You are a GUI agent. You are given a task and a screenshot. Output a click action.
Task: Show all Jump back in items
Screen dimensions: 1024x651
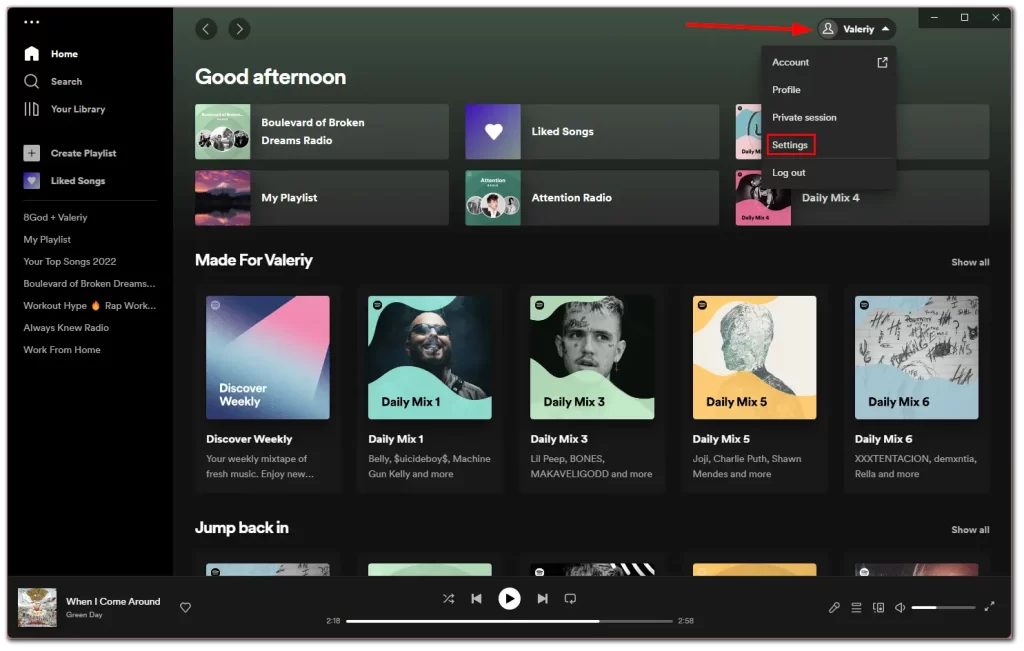click(970, 530)
